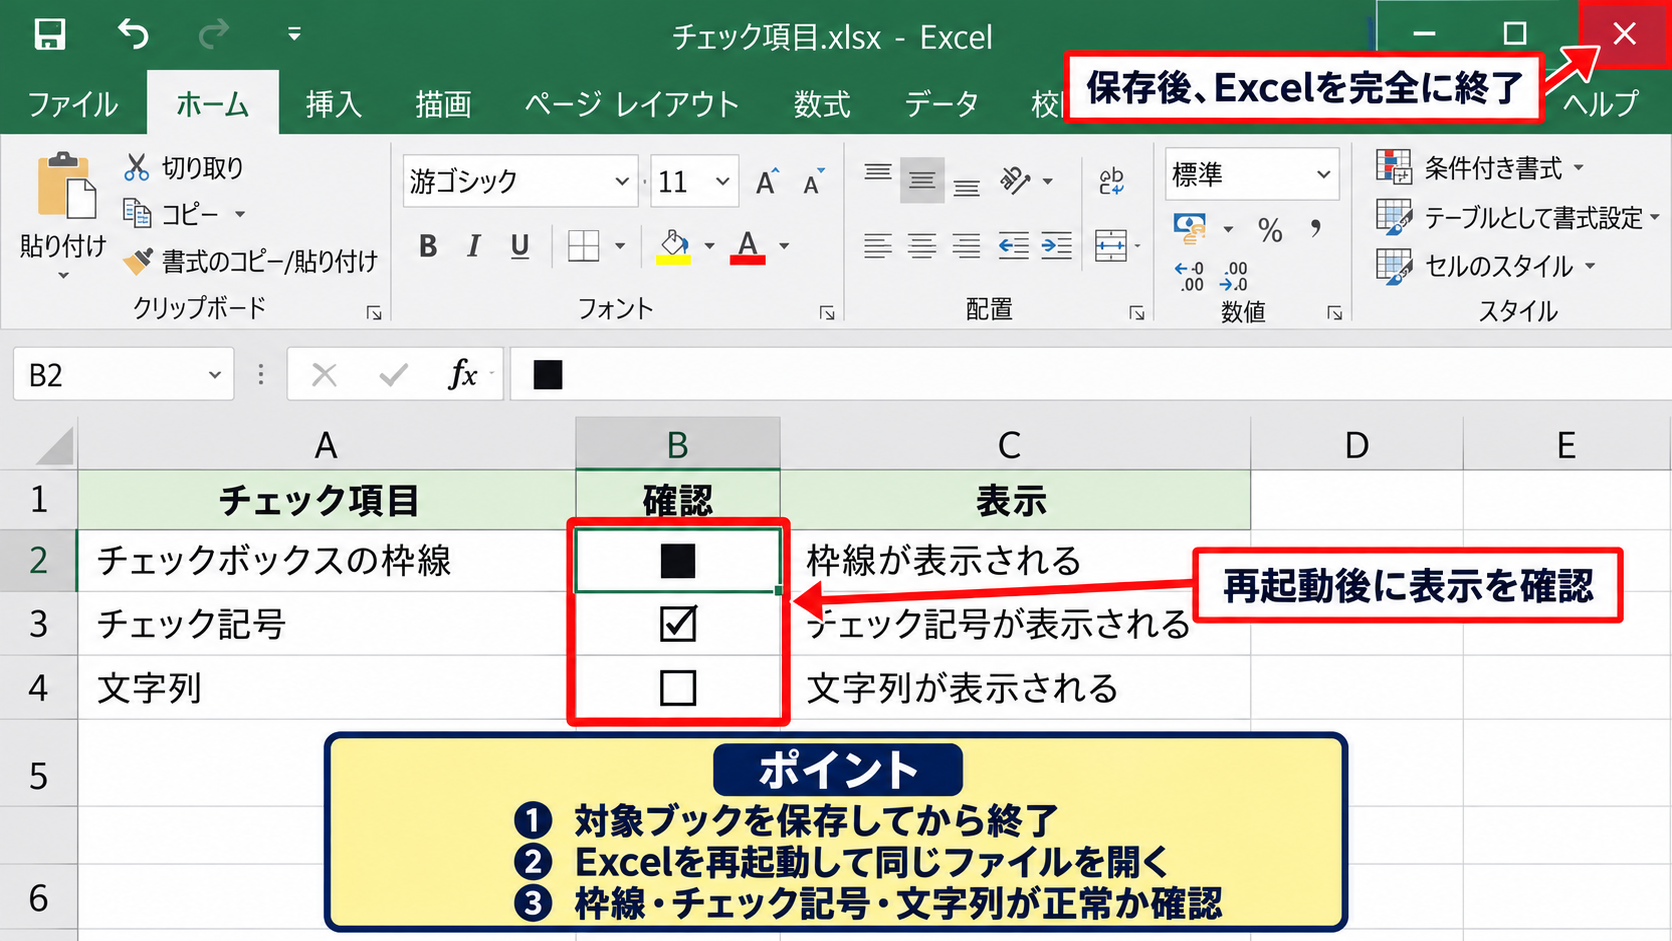Toggle underline formatting

point(520,246)
